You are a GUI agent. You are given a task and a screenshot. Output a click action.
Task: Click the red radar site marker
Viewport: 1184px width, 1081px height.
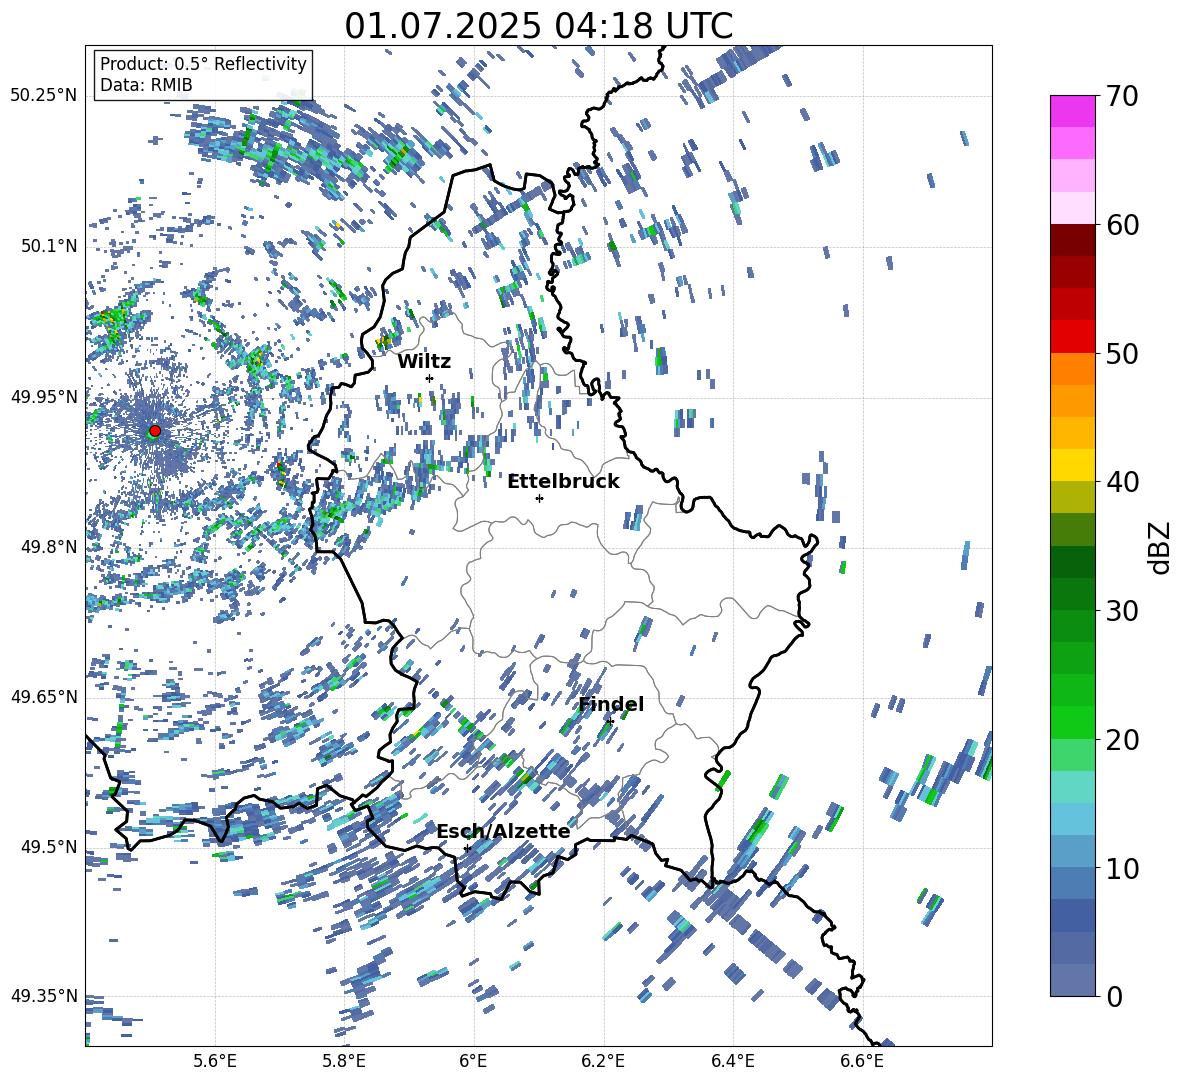click(x=155, y=431)
